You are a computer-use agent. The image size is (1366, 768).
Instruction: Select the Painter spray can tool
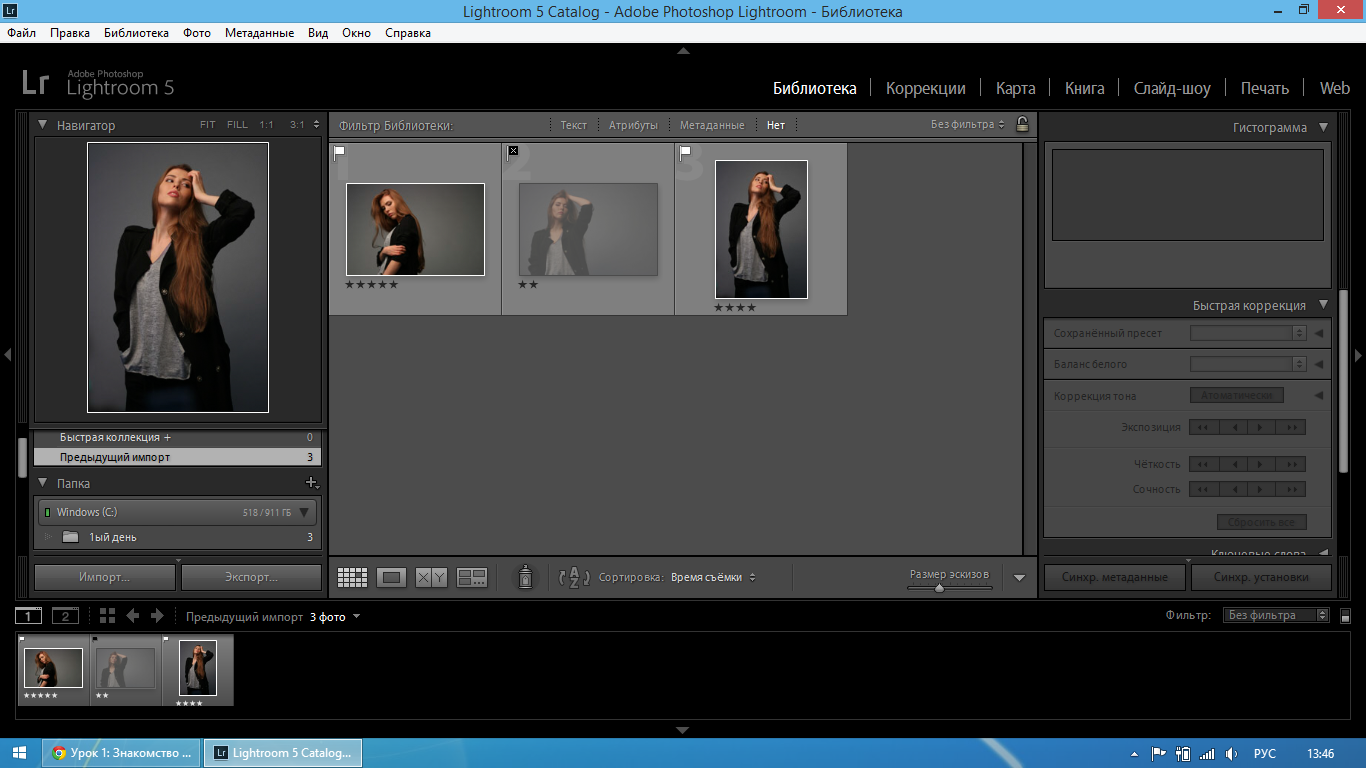coord(525,577)
